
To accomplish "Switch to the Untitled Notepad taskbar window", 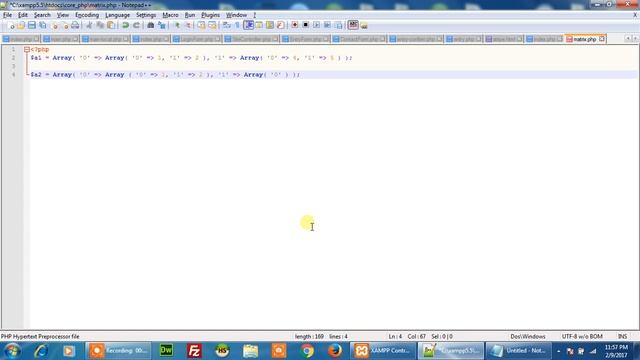I will pyautogui.click(x=519, y=351).
